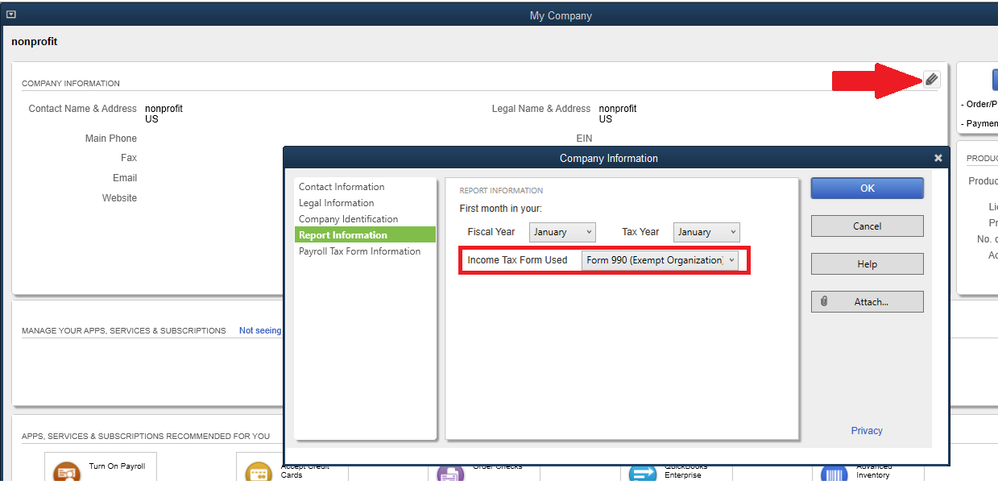Open the Income Tax Form Used dropdown

coord(660,260)
